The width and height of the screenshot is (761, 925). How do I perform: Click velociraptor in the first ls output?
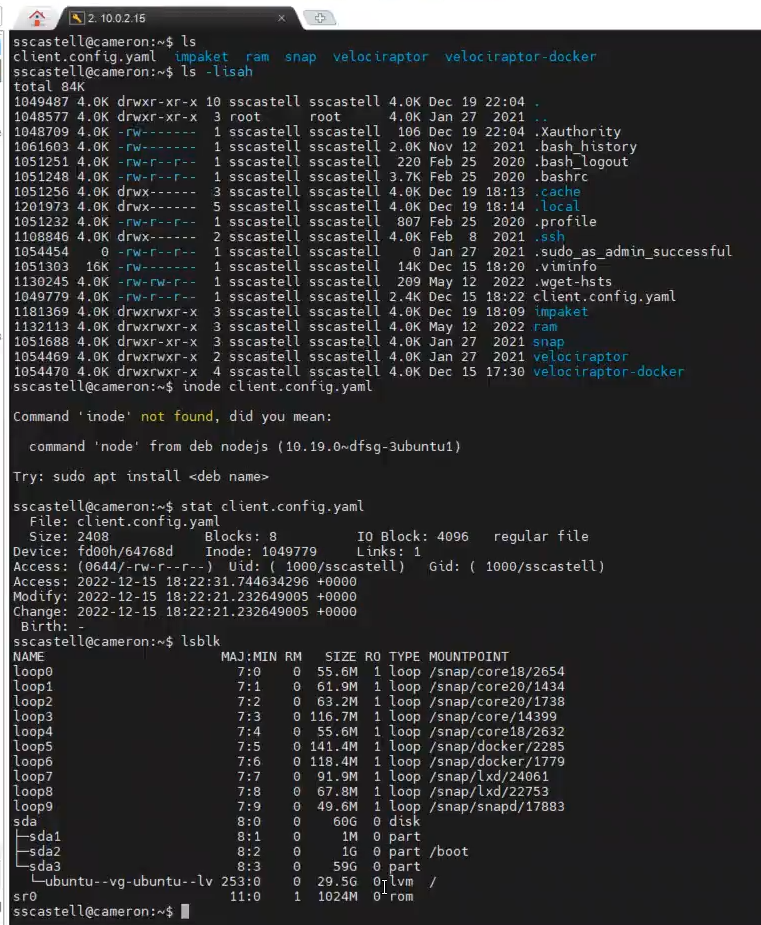click(x=380, y=57)
